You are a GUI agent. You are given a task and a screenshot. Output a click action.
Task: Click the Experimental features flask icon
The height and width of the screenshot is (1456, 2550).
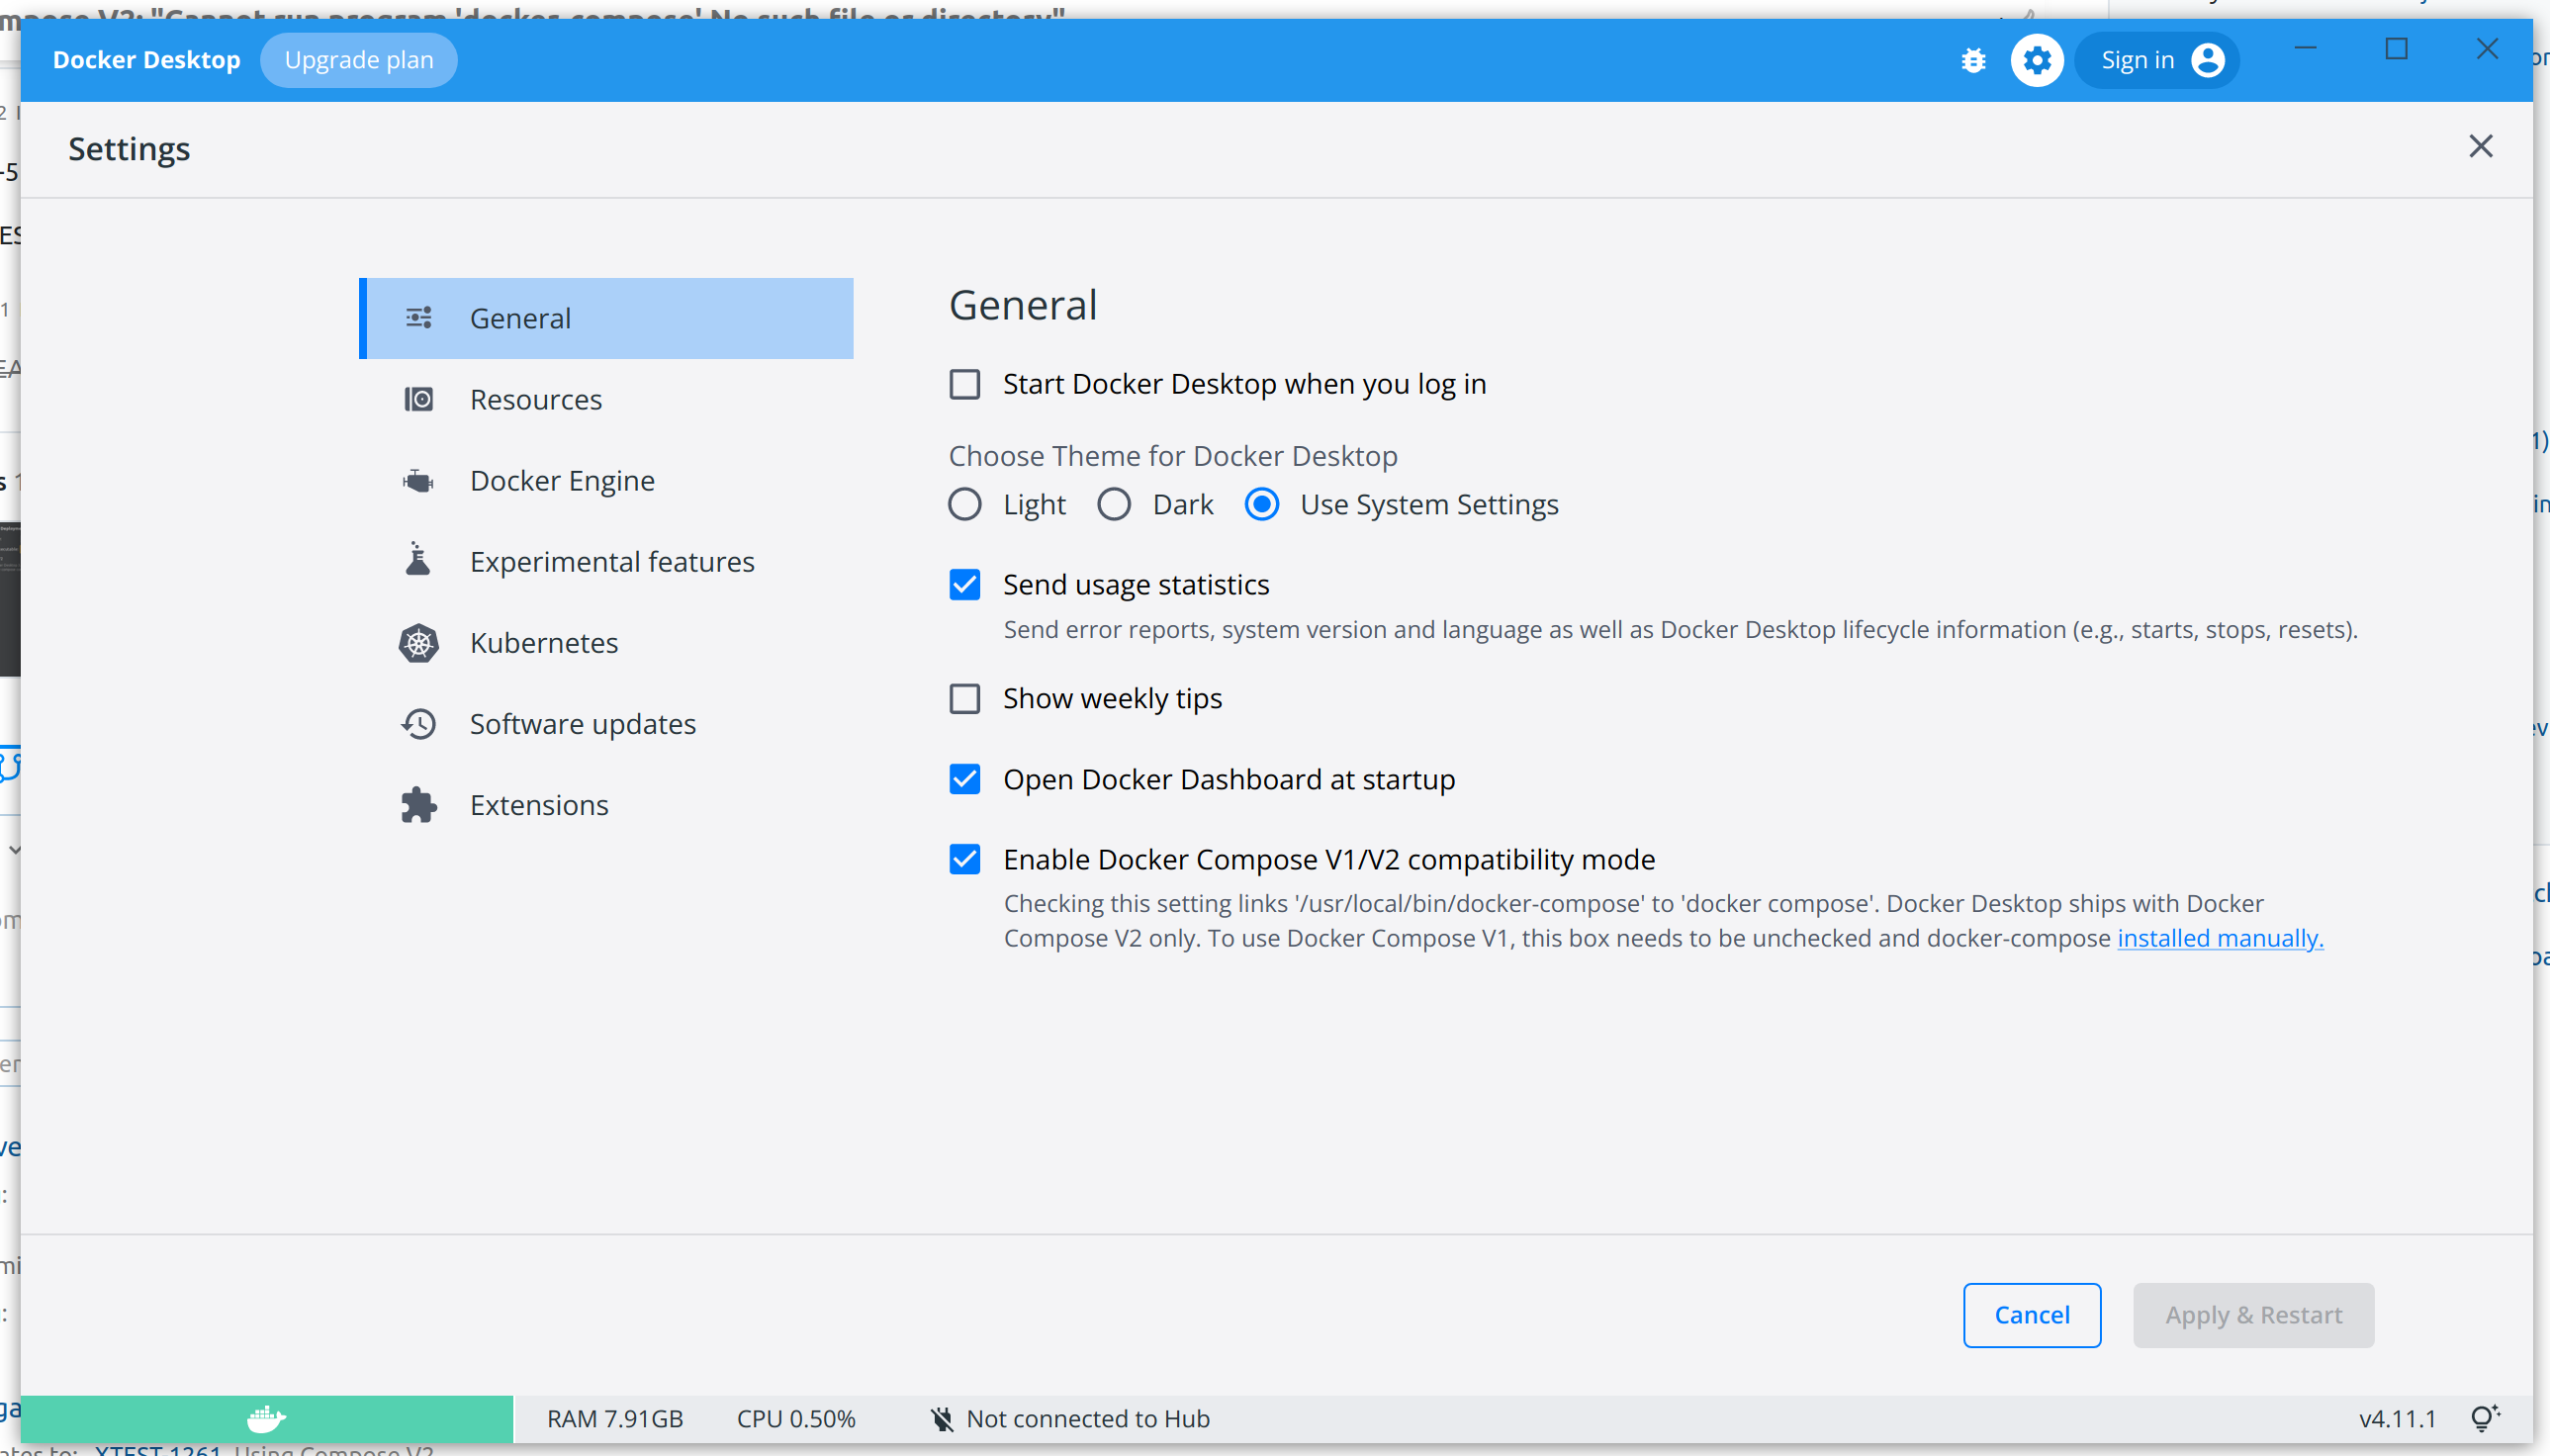[x=418, y=561]
